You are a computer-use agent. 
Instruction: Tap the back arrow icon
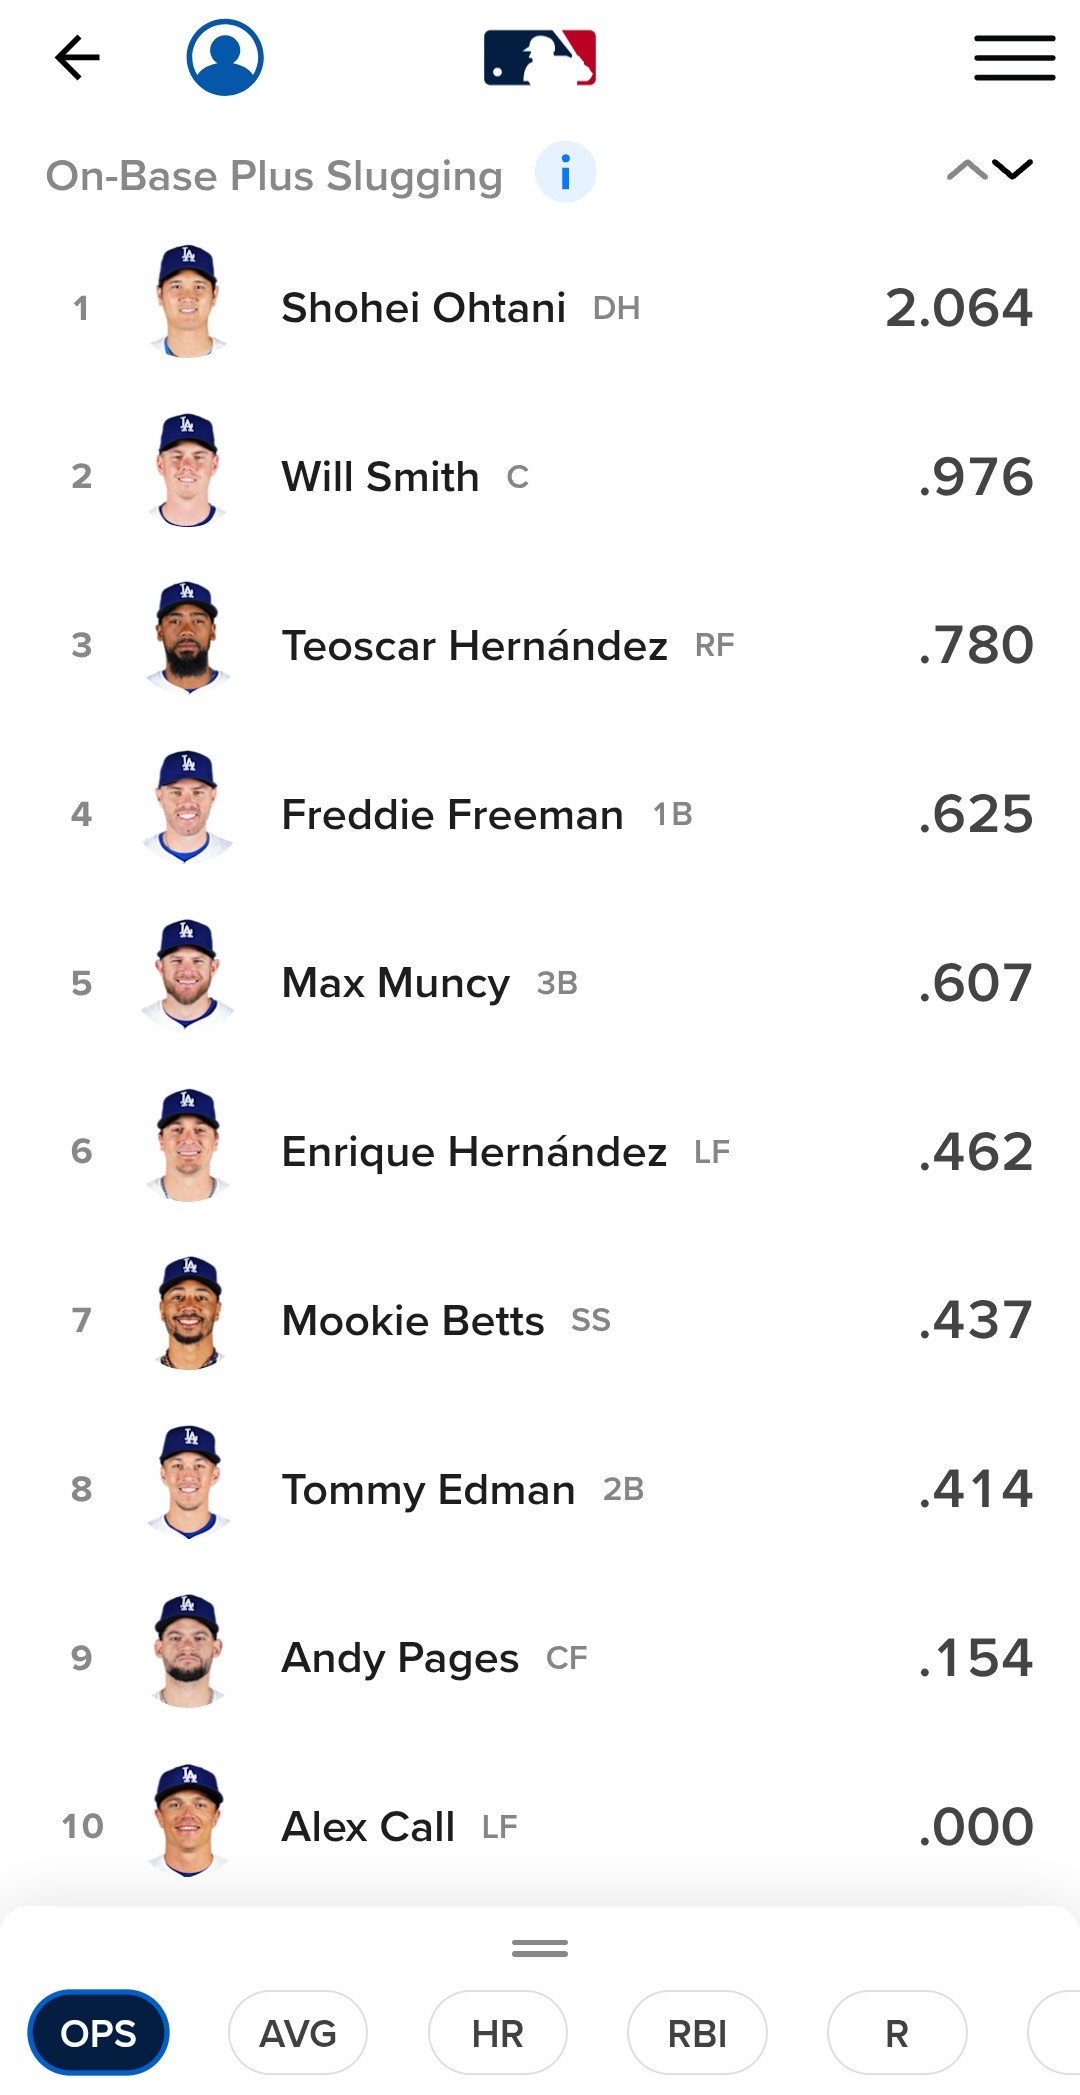pos(77,57)
